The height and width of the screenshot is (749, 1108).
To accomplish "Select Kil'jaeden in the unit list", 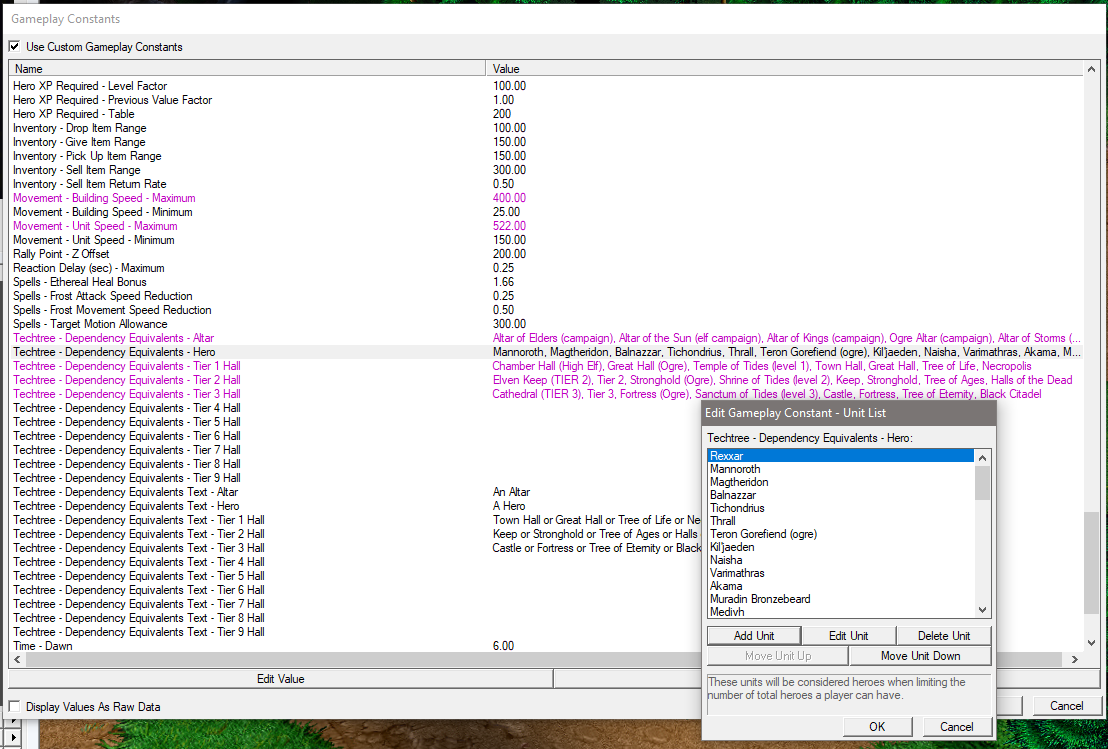I will tap(841, 547).
